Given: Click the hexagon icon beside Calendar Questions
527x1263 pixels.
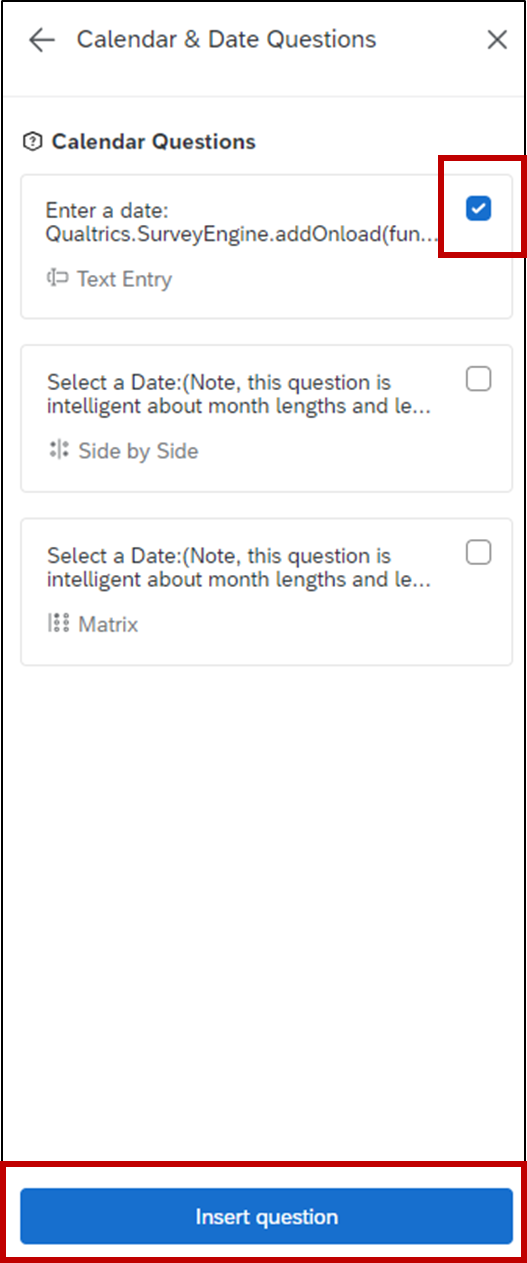Looking at the screenshot, I should tap(32, 142).
